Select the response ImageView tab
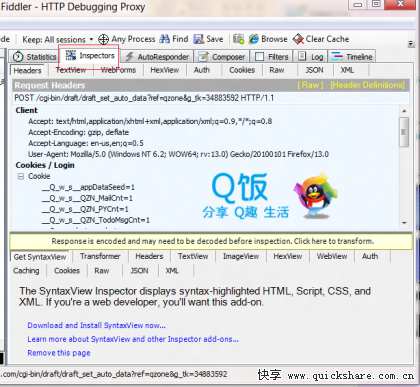Image resolution: width=420 pixels, height=387 pixels. point(241,256)
